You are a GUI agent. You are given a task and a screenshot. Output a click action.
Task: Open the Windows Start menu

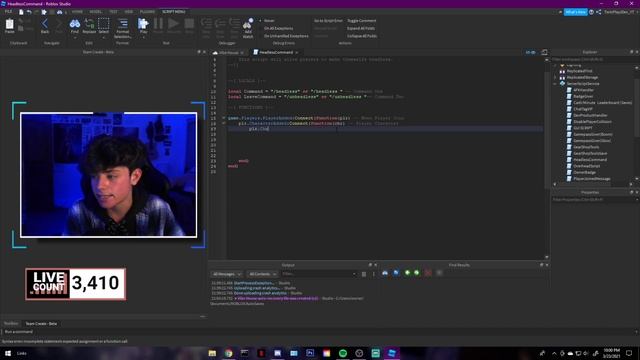click(x=7, y=353)
